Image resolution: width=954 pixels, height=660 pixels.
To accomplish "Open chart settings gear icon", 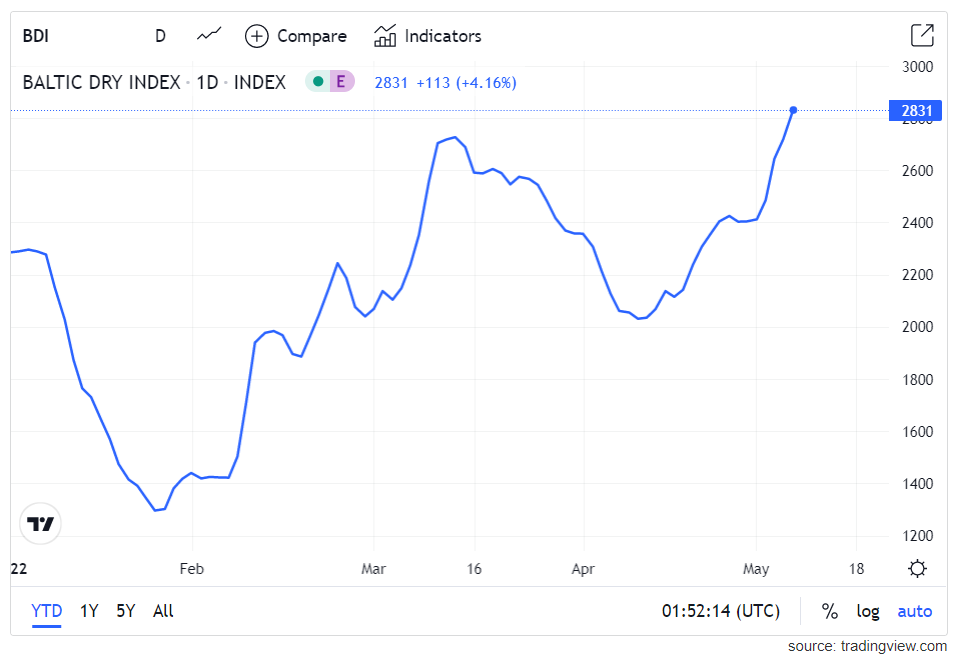I will click(917, 569).
